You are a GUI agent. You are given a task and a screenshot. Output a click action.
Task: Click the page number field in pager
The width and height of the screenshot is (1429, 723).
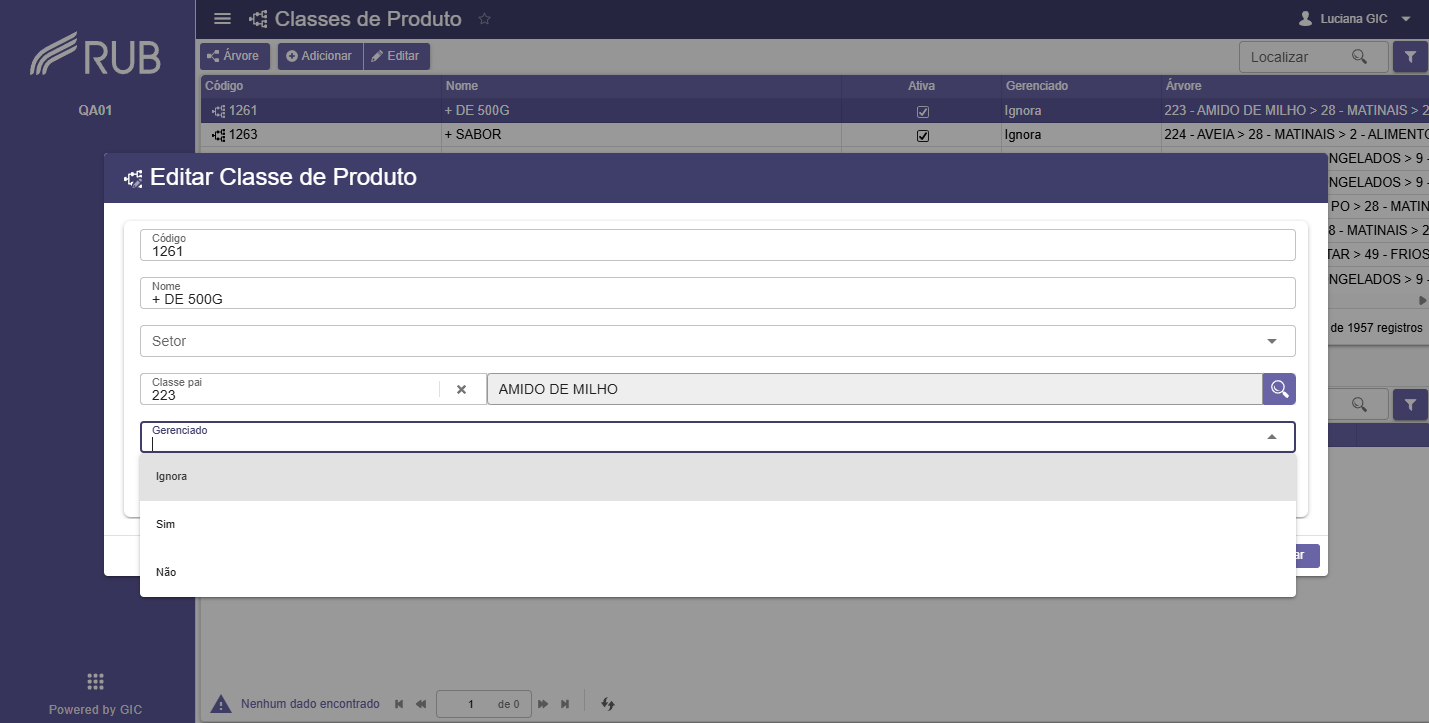tap(470, 704)
